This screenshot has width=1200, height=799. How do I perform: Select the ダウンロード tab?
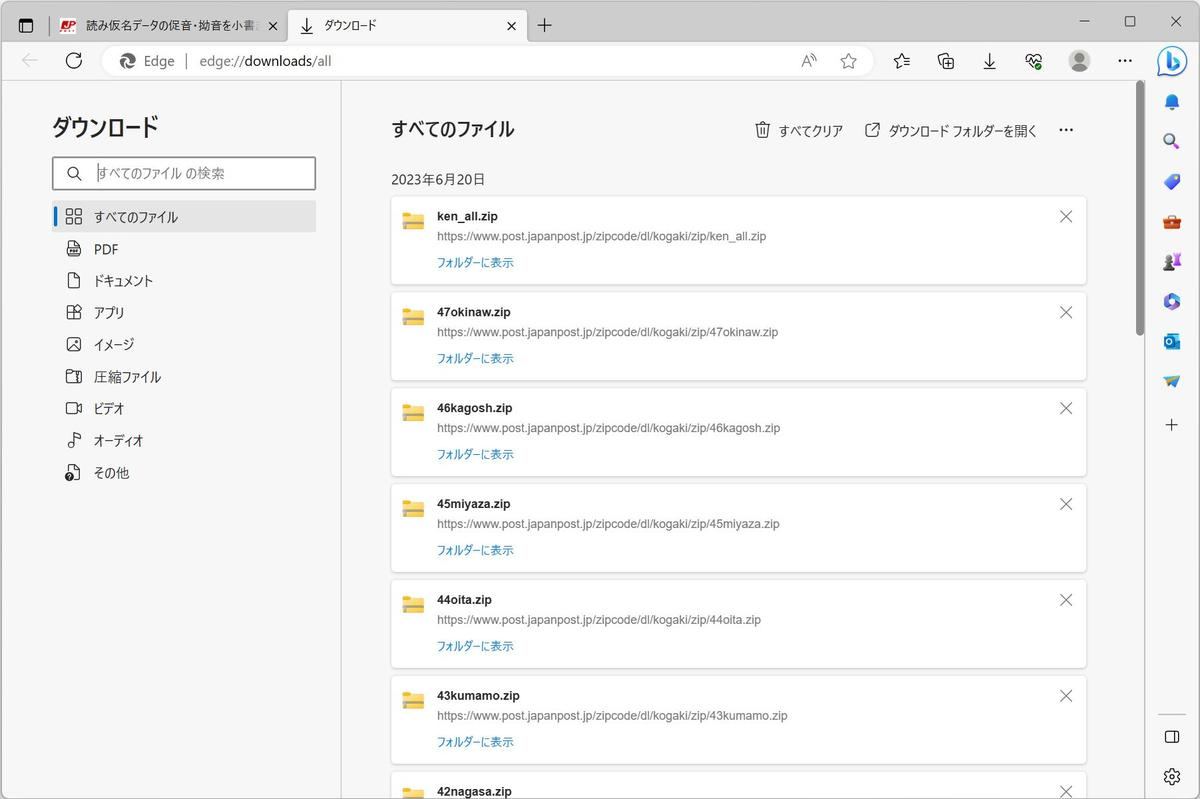tap(408, 26)
